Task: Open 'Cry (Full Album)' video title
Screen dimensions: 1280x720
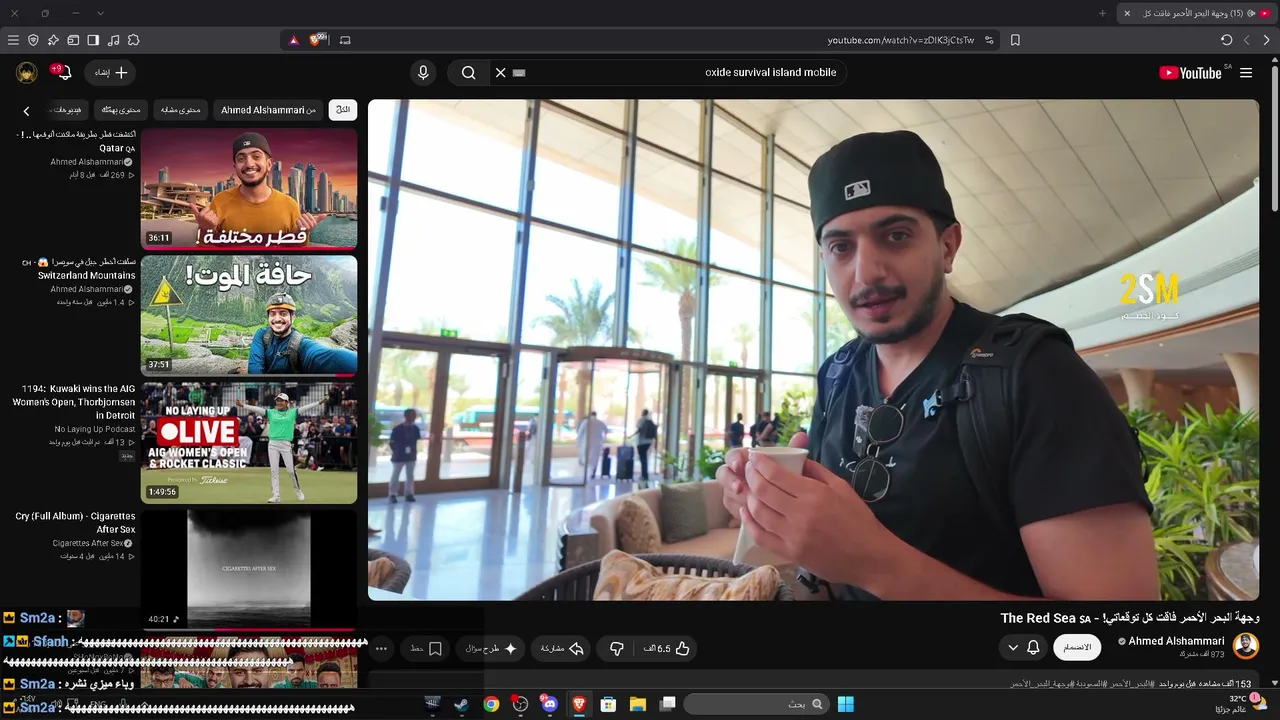Action: coord(75,523)
